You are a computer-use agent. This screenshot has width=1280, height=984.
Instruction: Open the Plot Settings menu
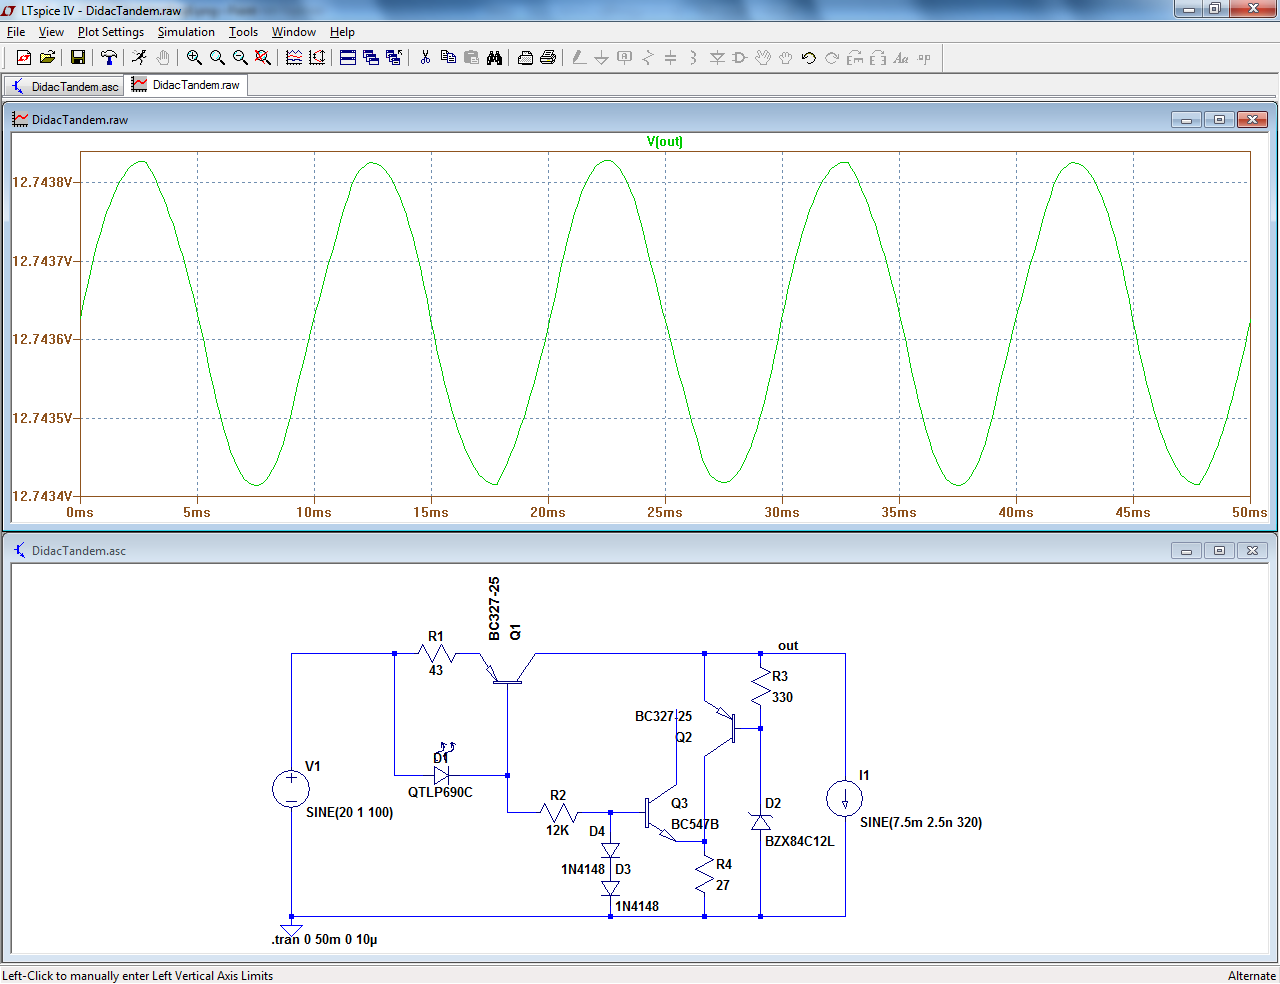tap(111, 32)
